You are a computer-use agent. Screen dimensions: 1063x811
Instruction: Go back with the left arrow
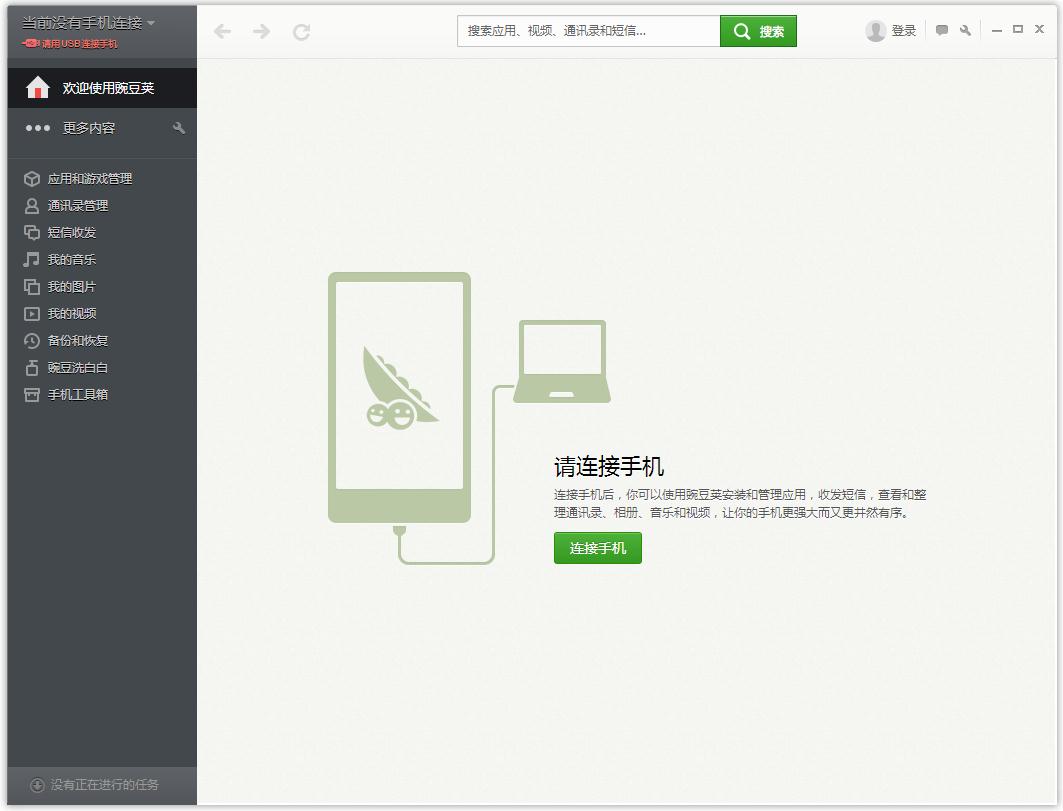(x=222, y=31)
